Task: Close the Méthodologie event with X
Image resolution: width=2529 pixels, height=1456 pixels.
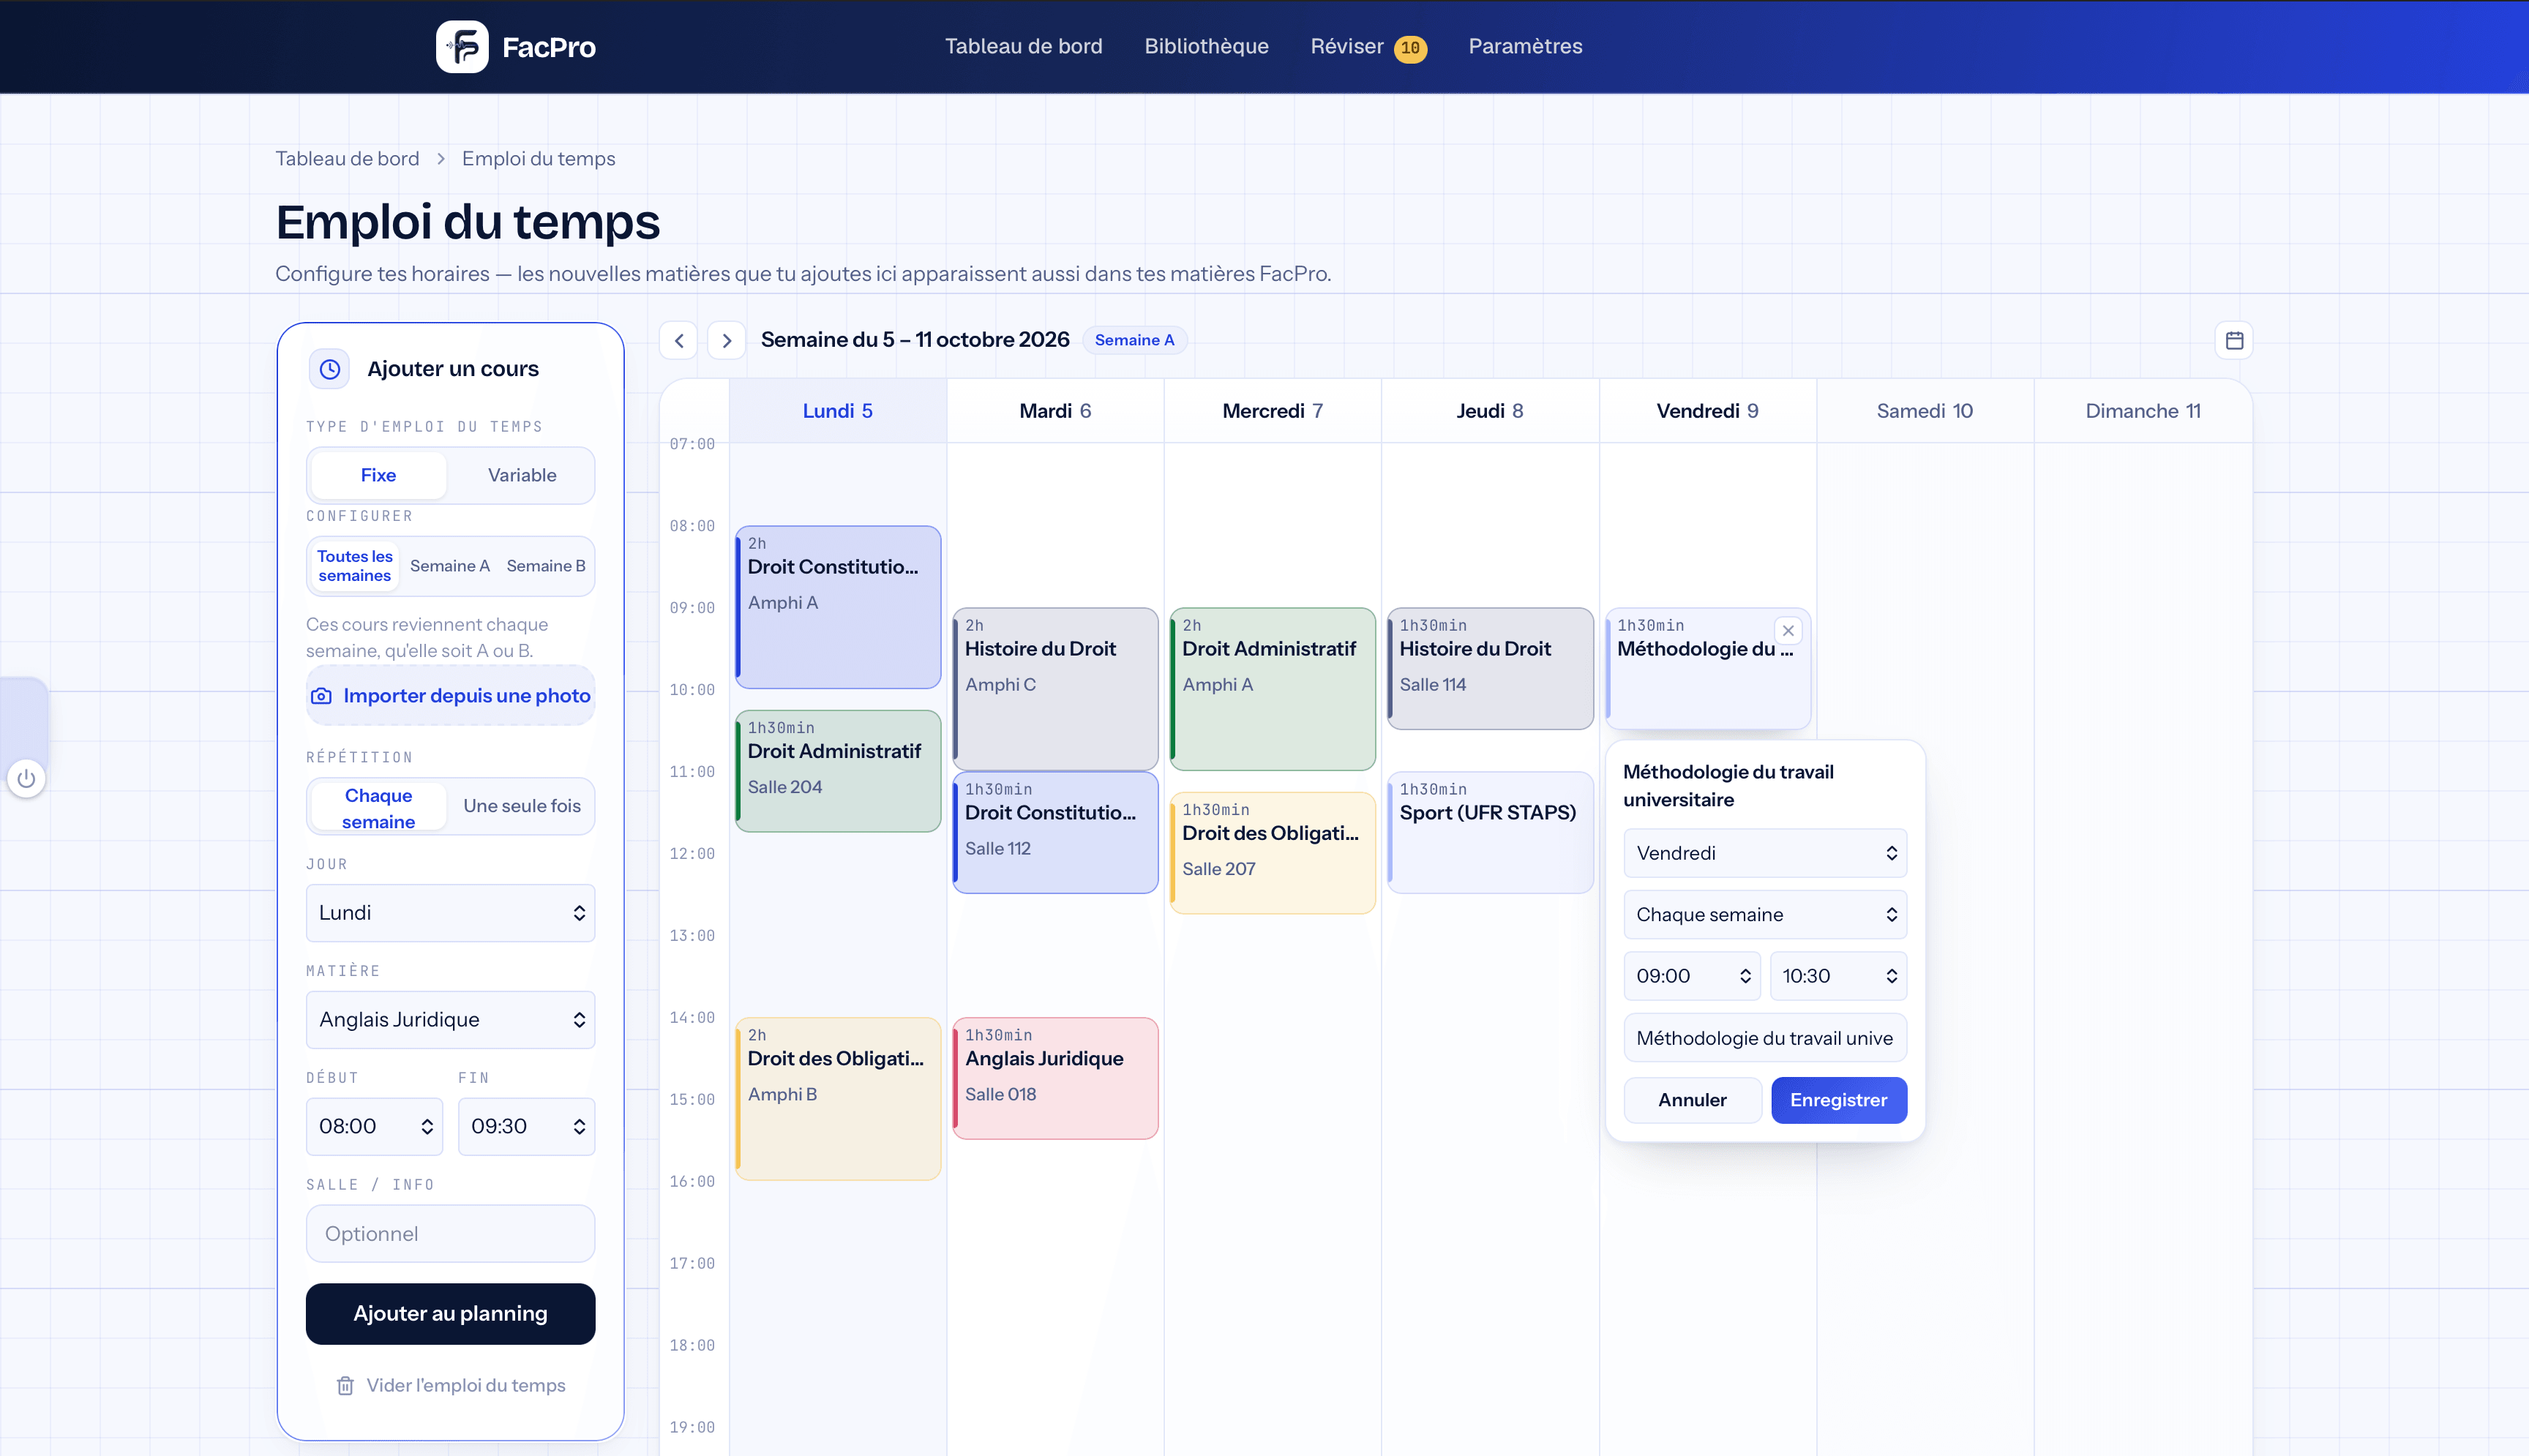Action: coord(1788,630)
